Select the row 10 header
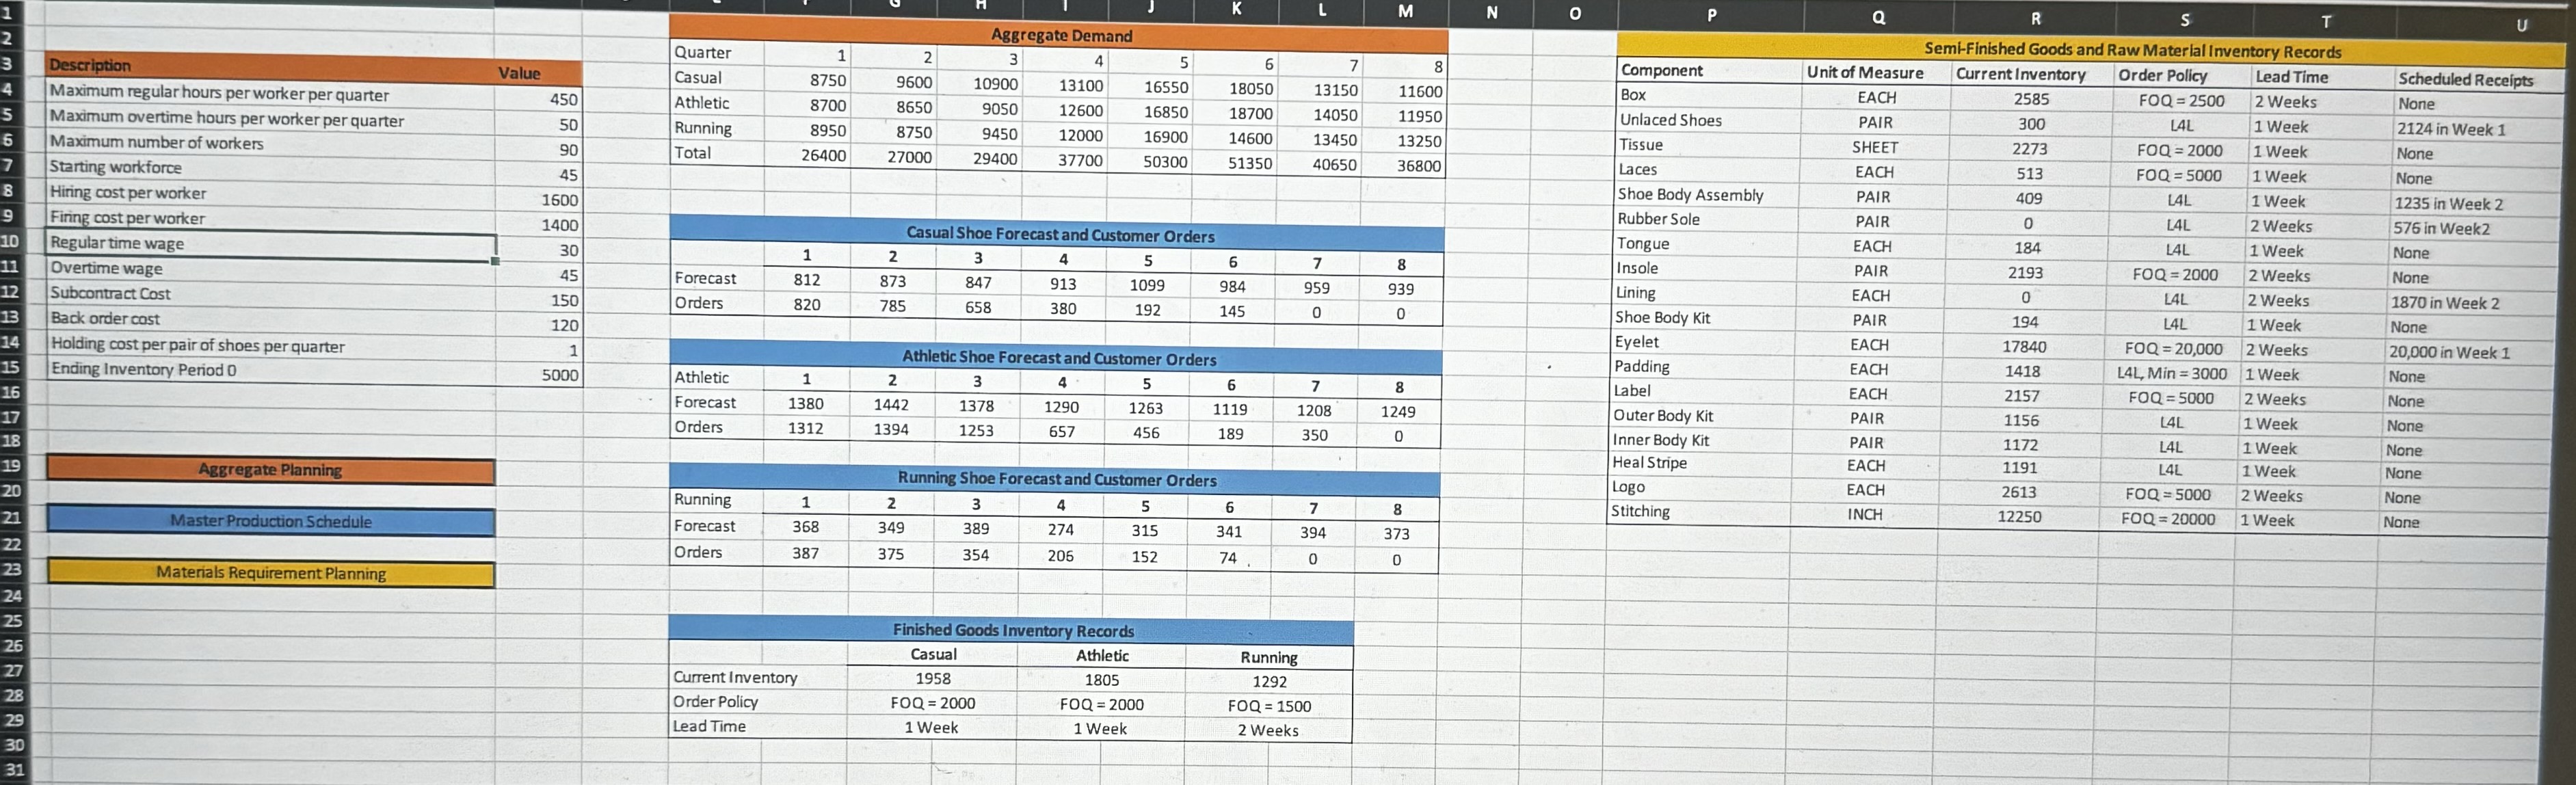Image resolution: width=2576 pixels, height=785 pixels. tap(10, 241)
